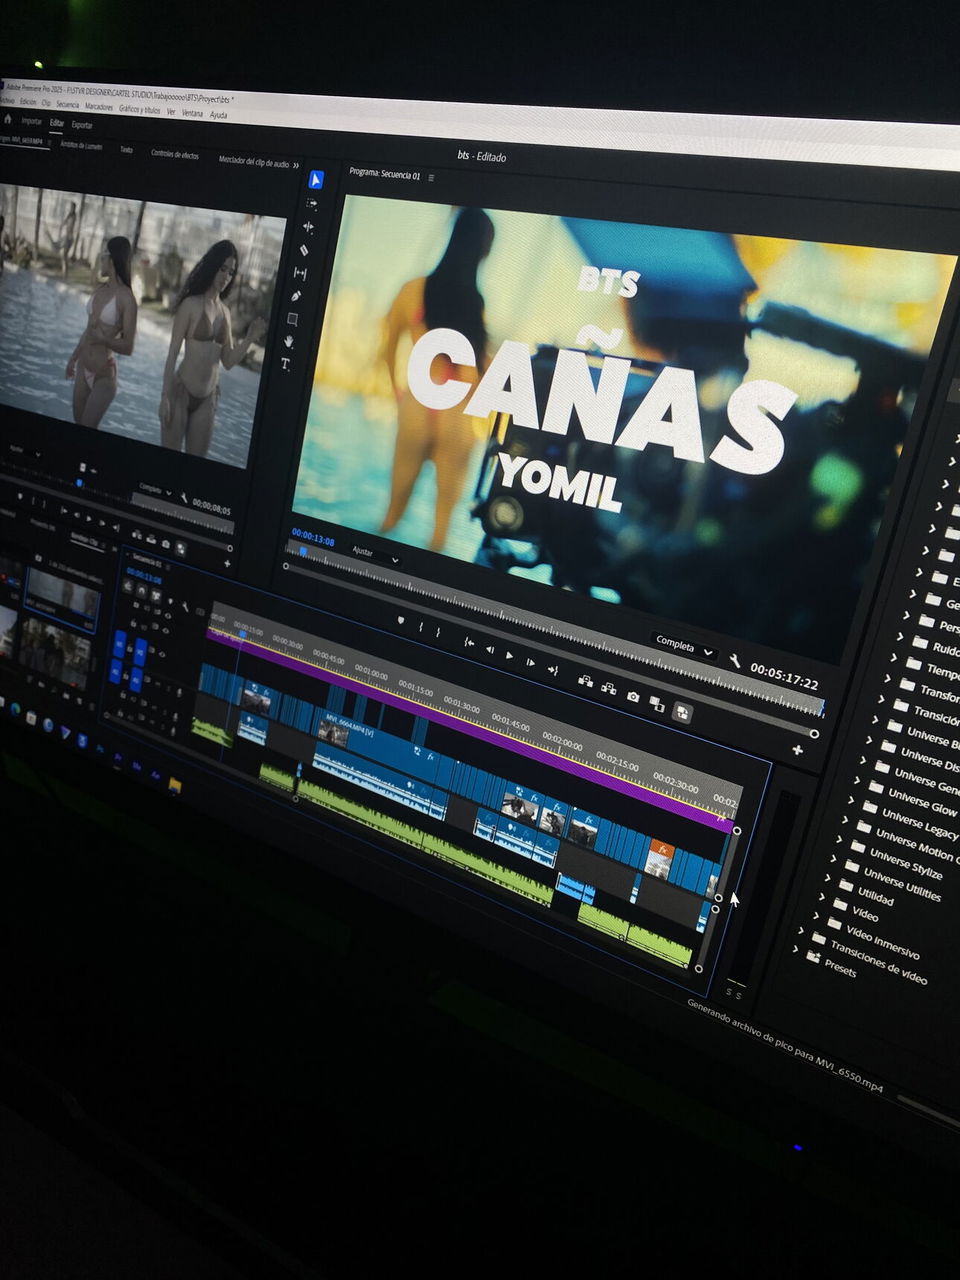Add a marker in the Program monitor
This screenshot has height=1280, width=960.
click(x=401, y=621)
